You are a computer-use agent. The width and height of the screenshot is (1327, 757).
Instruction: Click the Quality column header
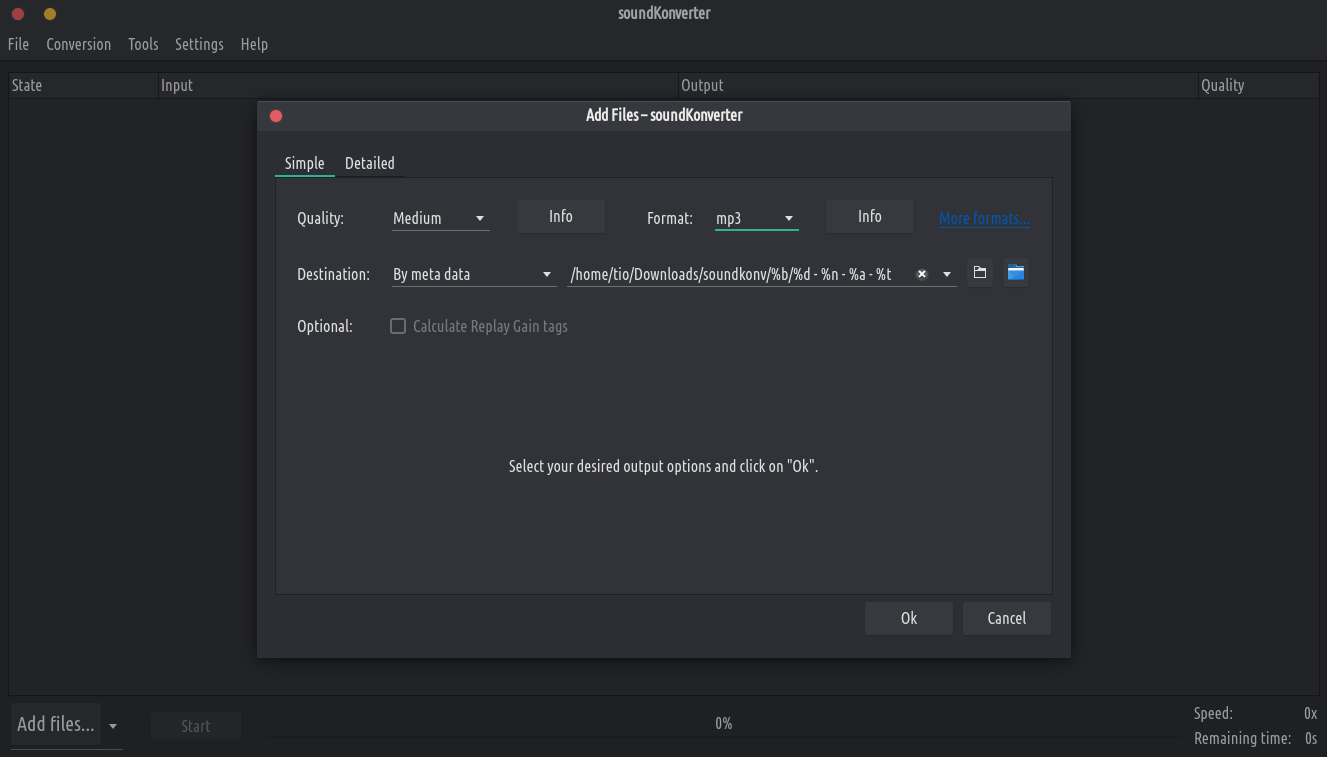click(1258, 85)
